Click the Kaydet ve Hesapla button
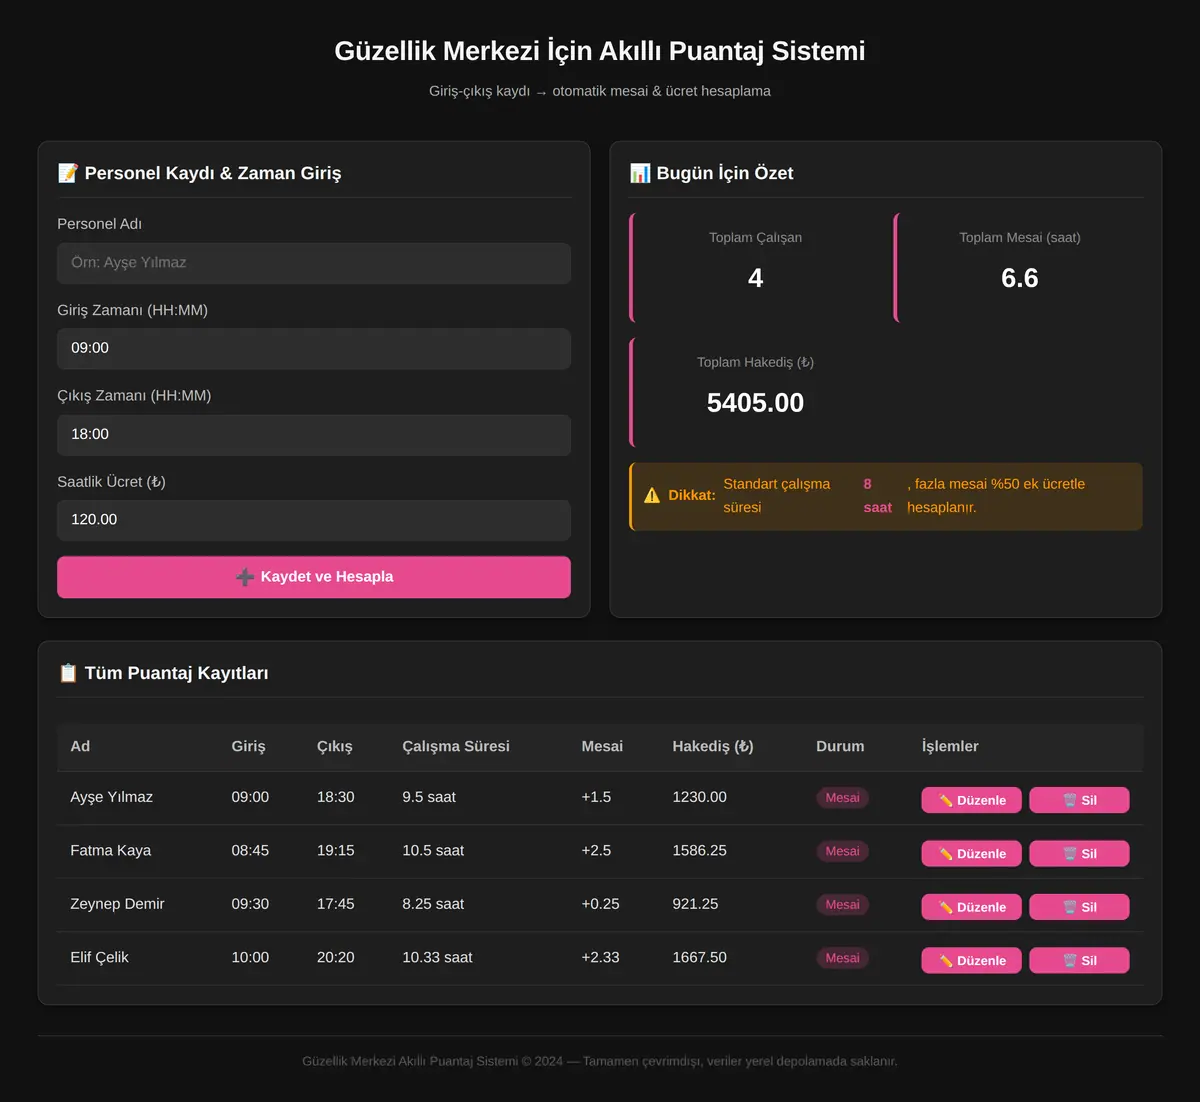The width and height of the screenshot is (1200, 1102). (314, 577)
